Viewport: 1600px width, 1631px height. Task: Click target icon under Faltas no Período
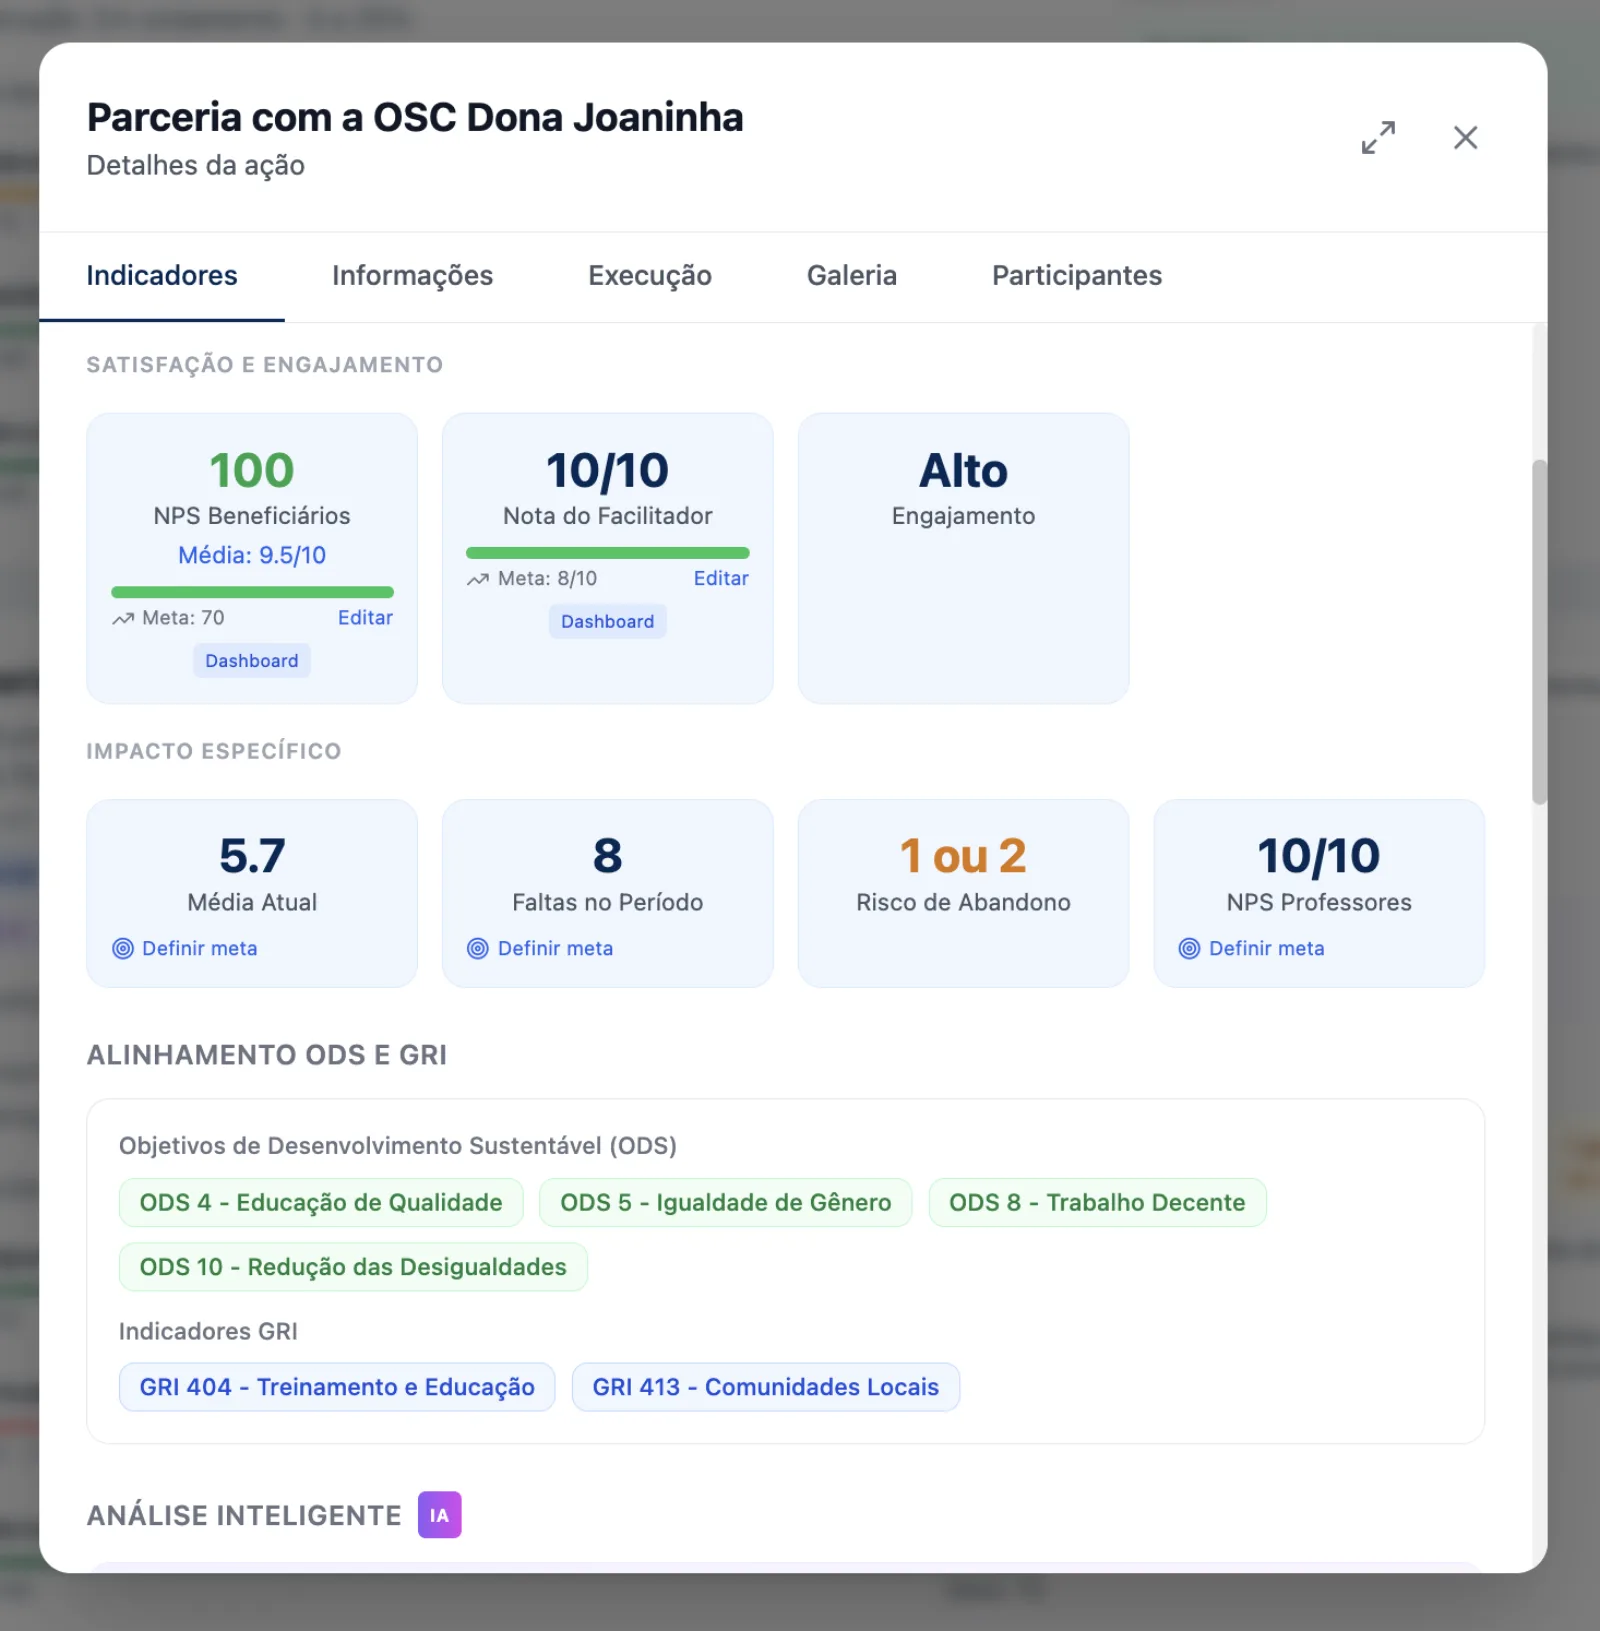(x=478, y=948)
